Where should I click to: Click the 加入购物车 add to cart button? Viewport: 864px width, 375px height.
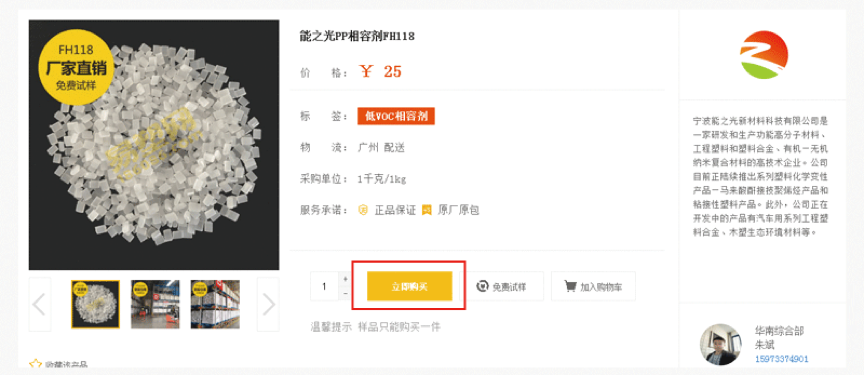pyautogui.click(x=593, y=286)
